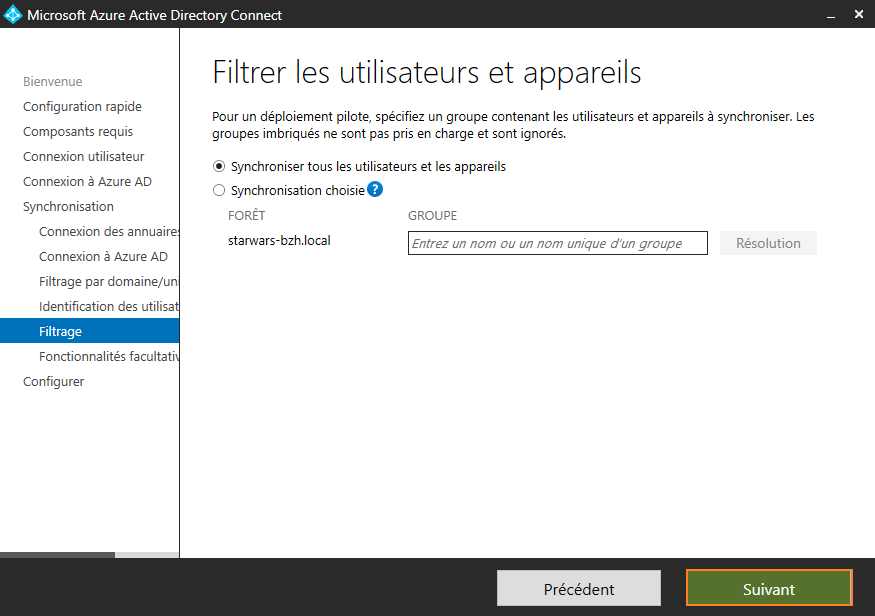Go to the Configurer step

(53, 382)
